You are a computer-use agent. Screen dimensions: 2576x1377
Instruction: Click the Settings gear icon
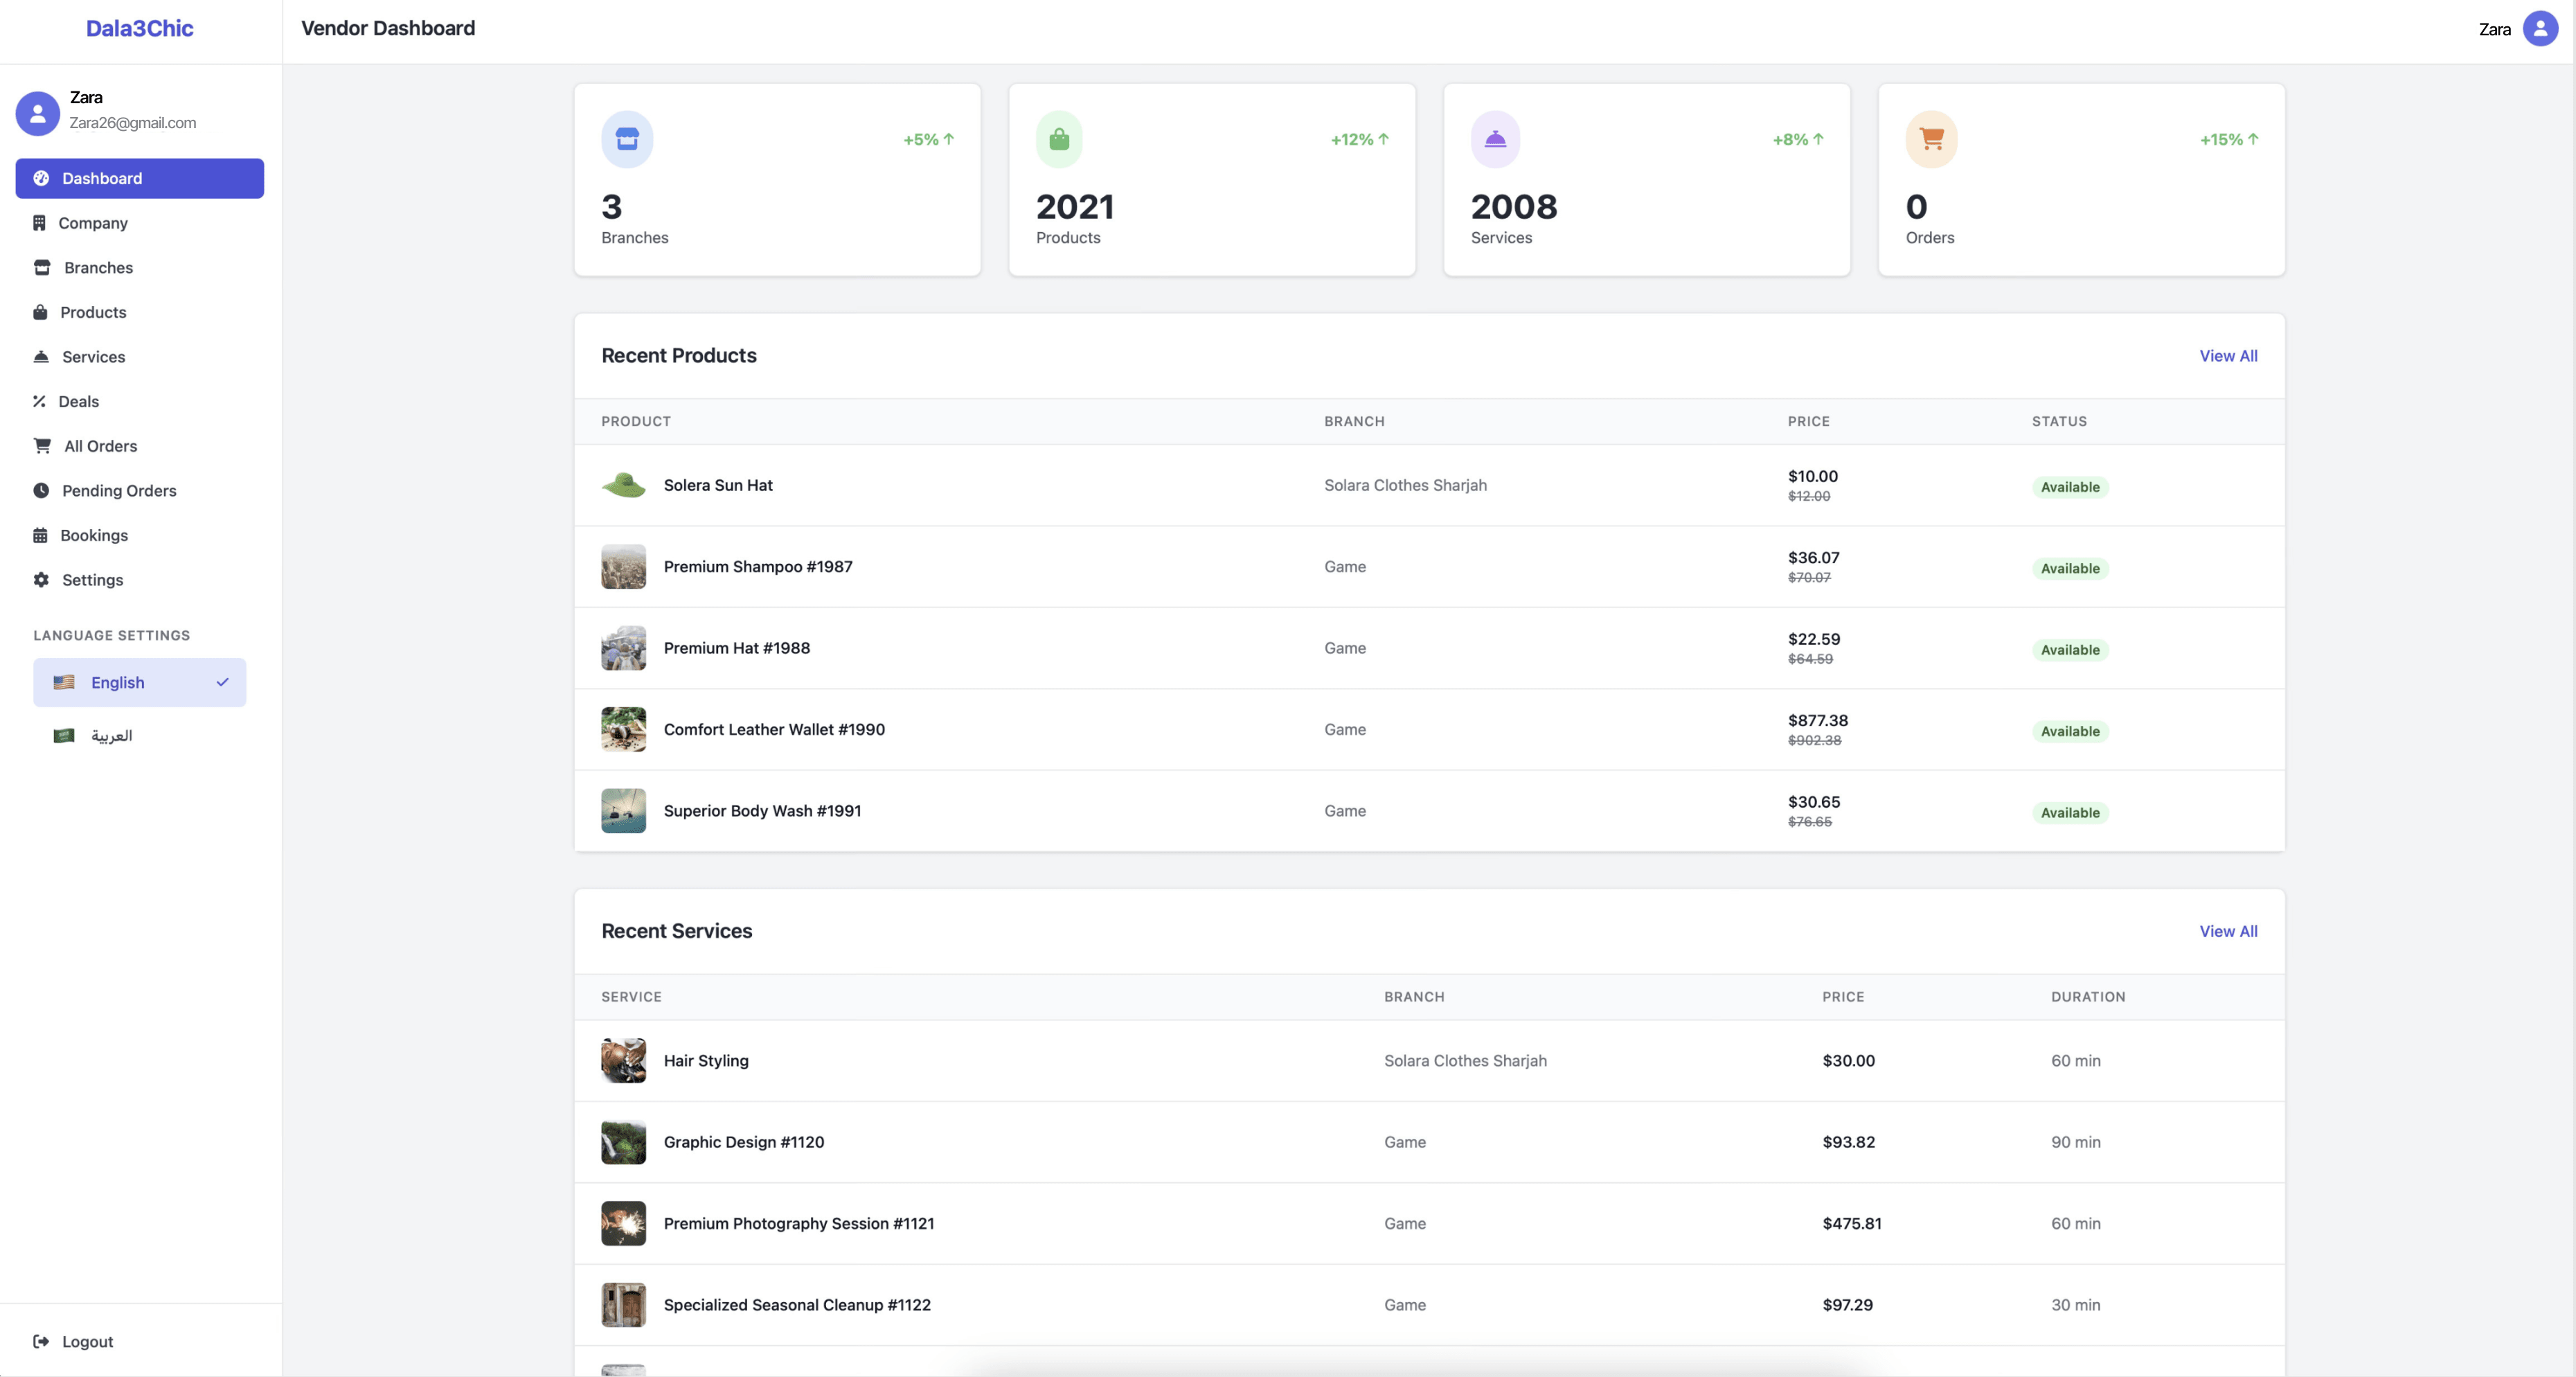[40, 580]
